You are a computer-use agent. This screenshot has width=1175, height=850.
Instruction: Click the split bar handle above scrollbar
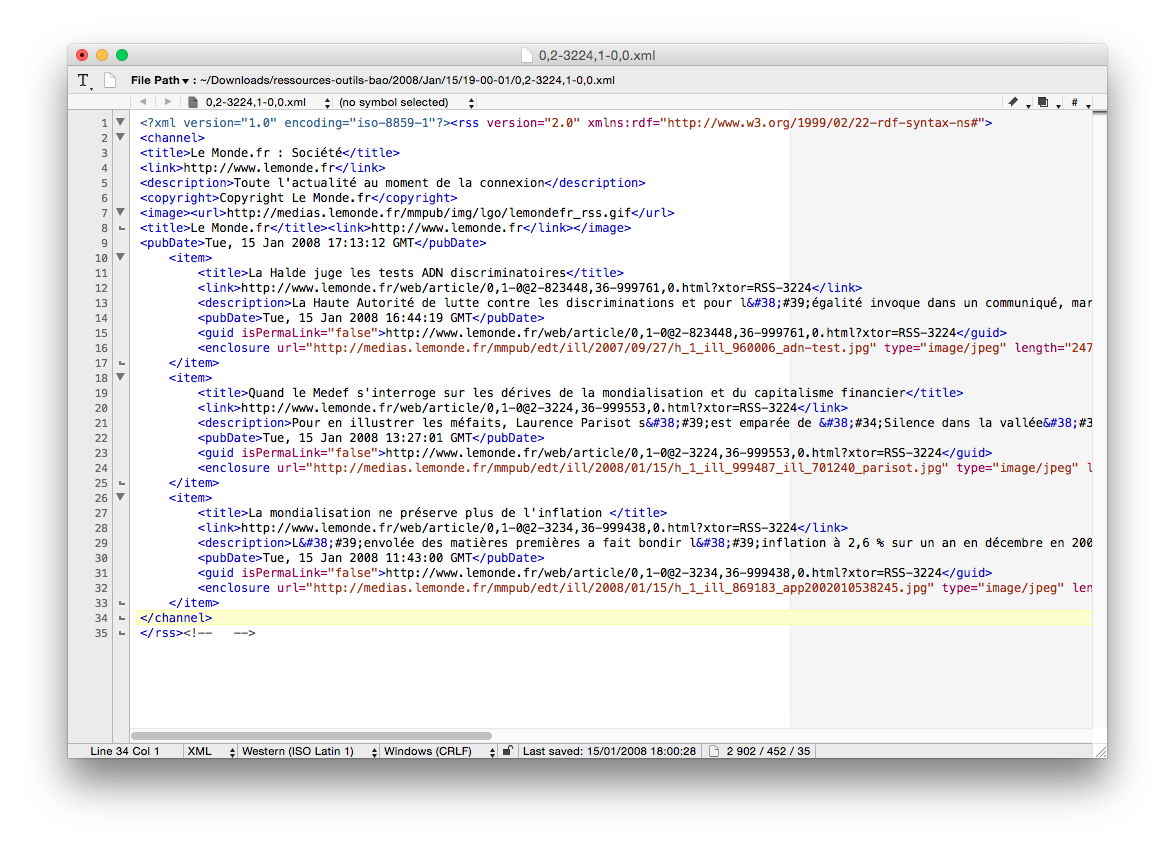[x=1099, y=112]
